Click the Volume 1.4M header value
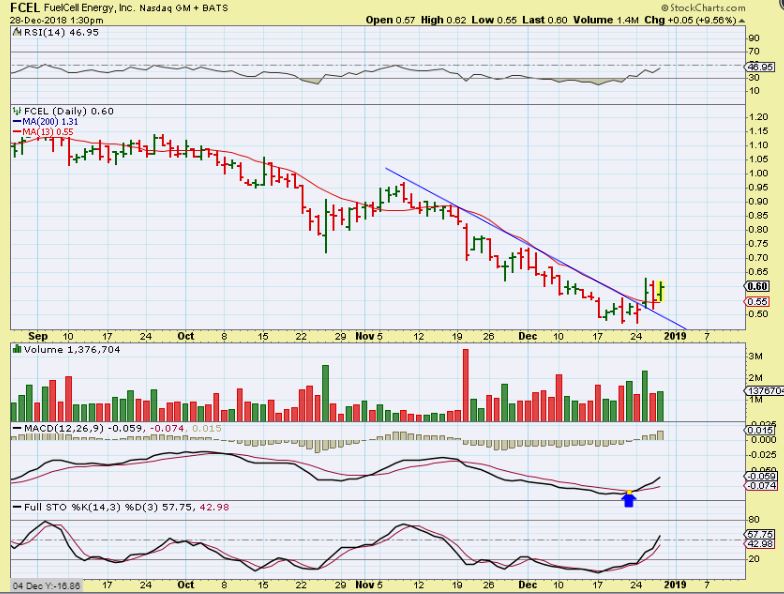The height and width of the screenshot is (594, 784). [x=606, y=20]
